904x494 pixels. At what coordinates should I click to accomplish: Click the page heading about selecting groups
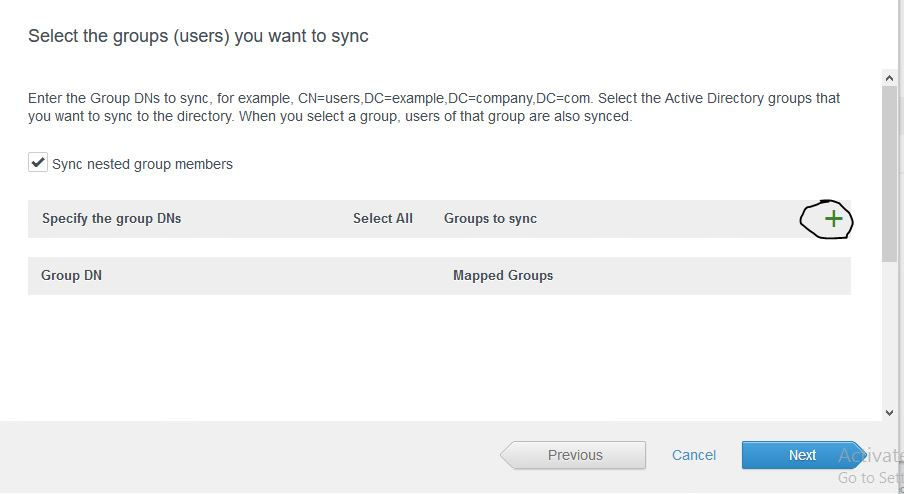pos(198,36)
